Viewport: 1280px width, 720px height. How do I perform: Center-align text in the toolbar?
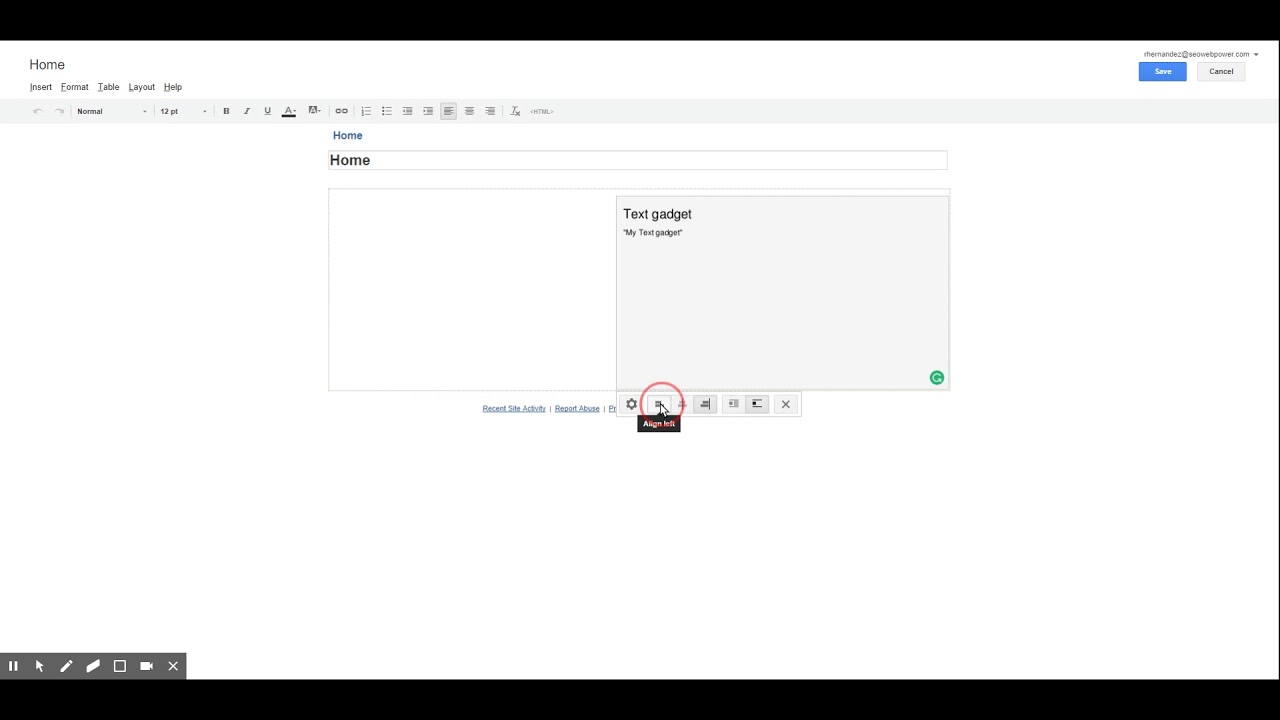point(469,111)
